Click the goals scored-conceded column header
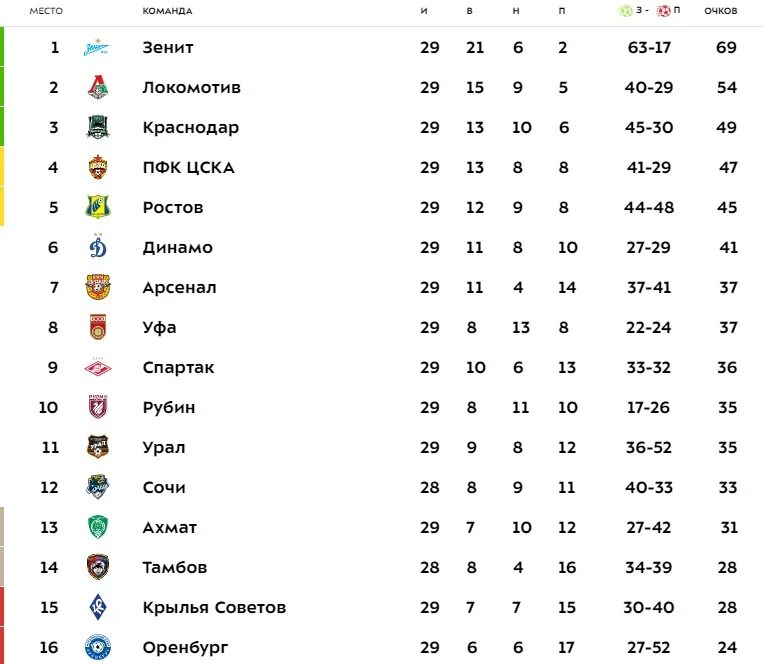The image size is (763, 664). (649, 10)
